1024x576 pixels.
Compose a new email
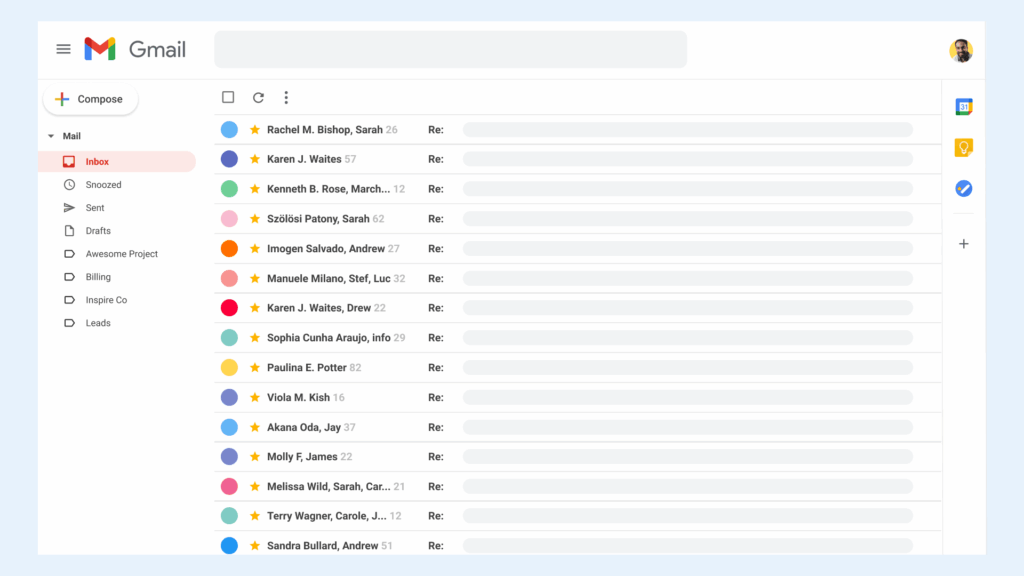pos(90,99)
